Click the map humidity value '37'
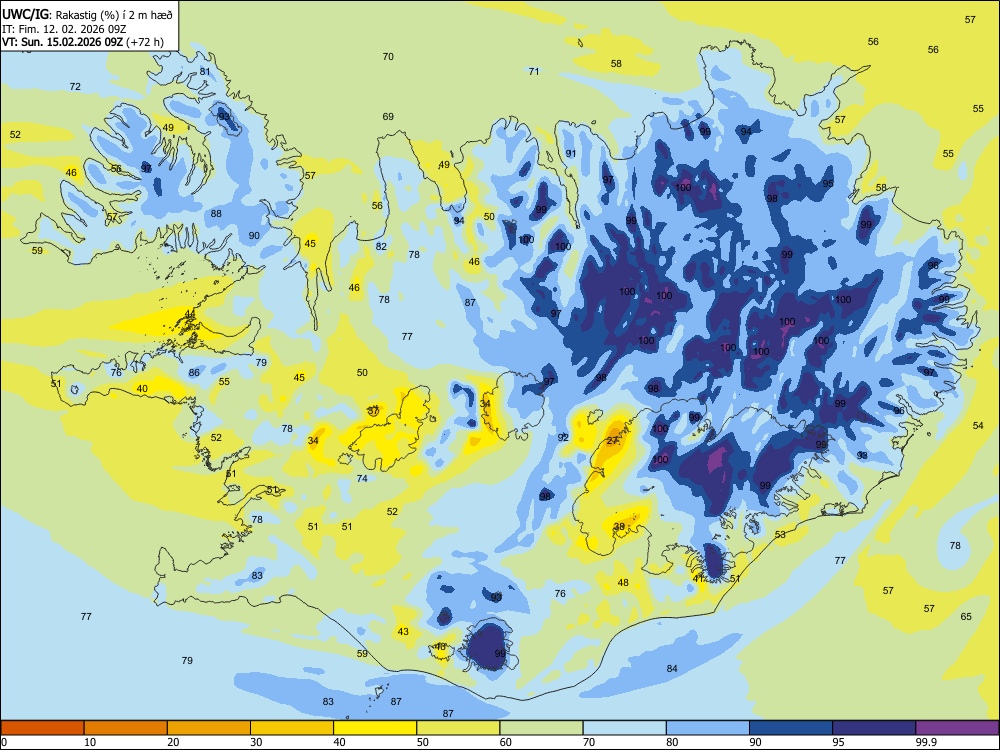The width and height of the screenshot is (1000, 750). tap(374, 411)
